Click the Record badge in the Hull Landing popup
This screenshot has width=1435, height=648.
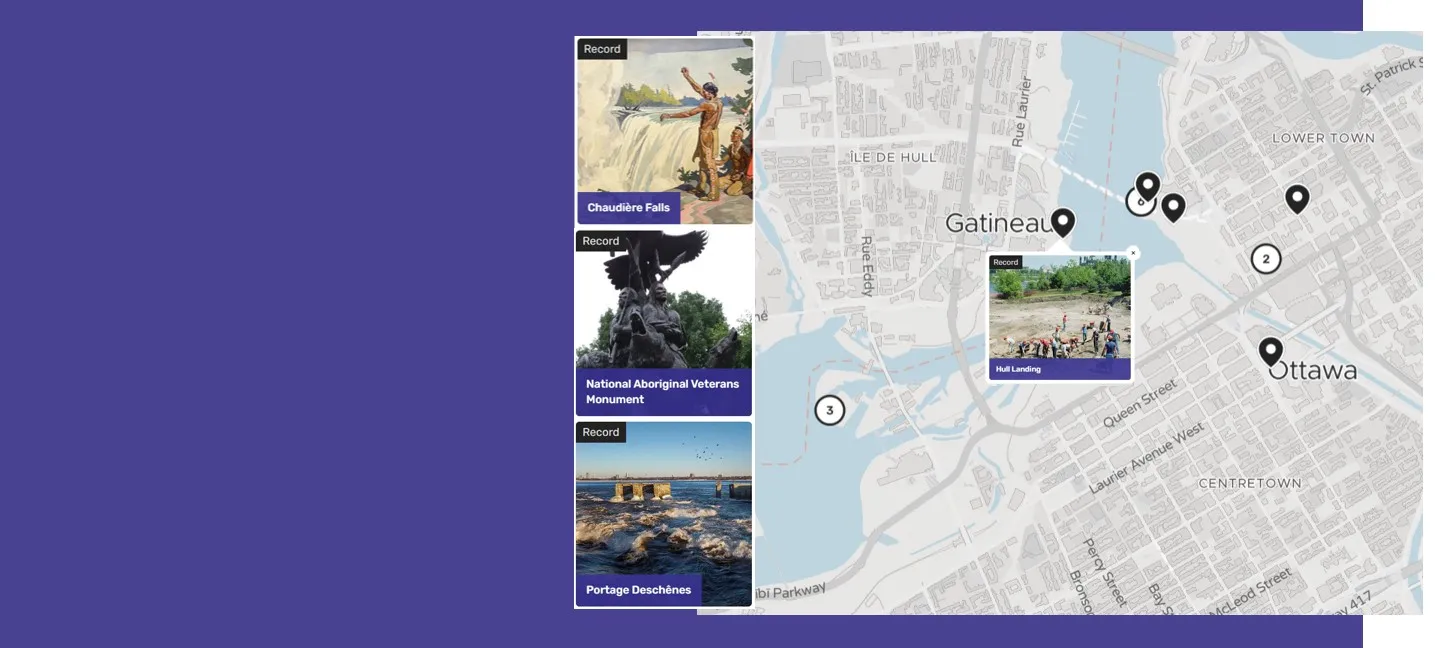click(1005, 262)
